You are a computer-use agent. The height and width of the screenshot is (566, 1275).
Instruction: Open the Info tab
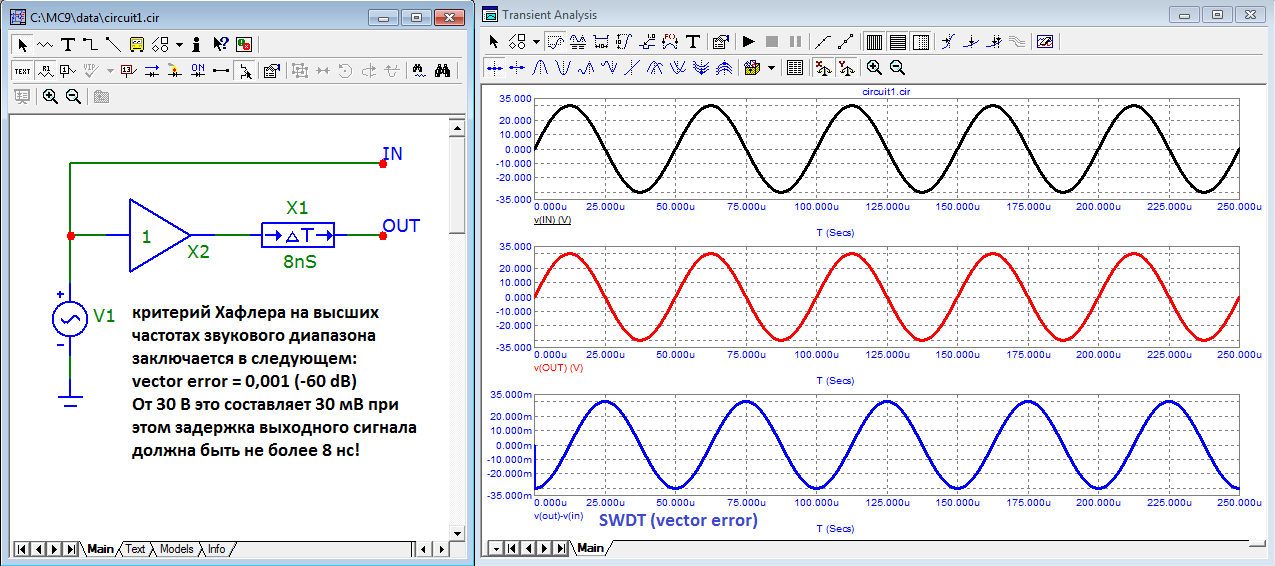click(x=216, y=549)
